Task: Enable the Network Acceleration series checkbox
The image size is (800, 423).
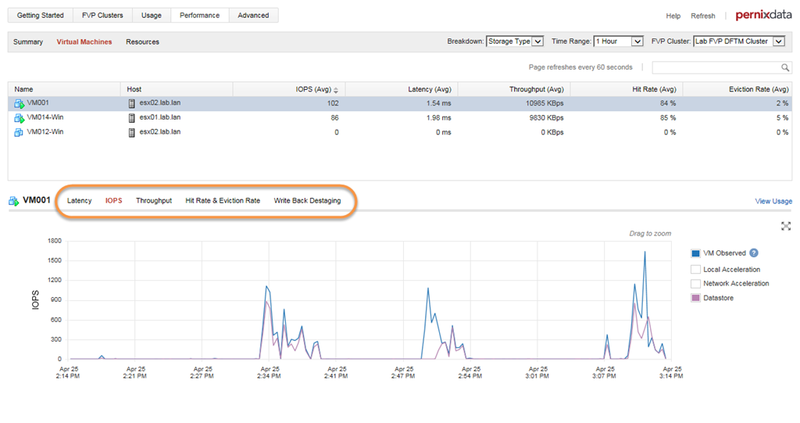Action: pos(695,284)
